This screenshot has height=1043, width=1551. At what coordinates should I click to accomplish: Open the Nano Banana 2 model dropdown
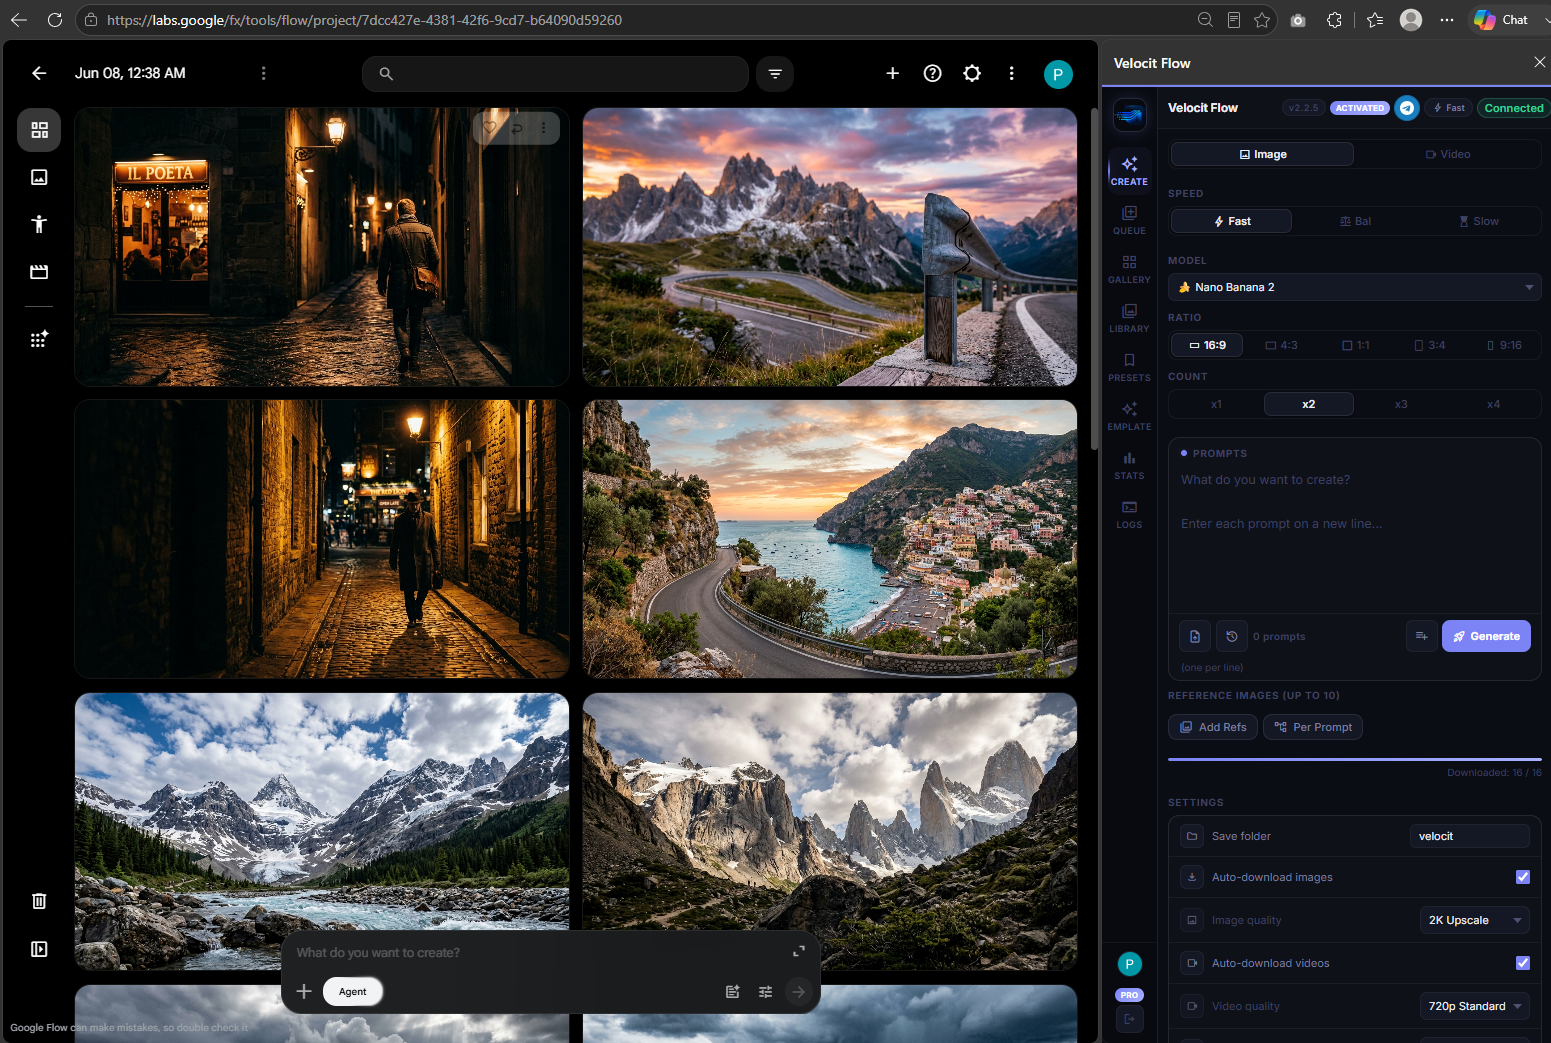tap(1354, 287)
